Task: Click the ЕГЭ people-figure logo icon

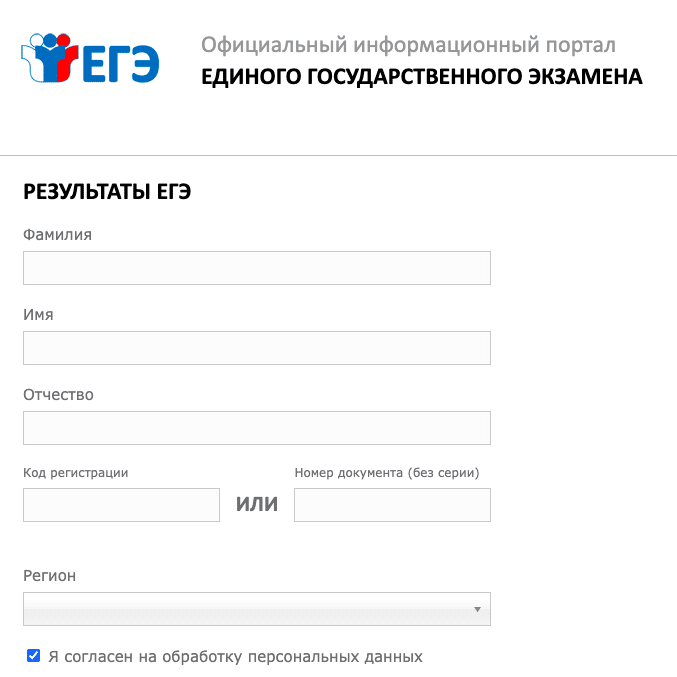Action: point(50,58)
